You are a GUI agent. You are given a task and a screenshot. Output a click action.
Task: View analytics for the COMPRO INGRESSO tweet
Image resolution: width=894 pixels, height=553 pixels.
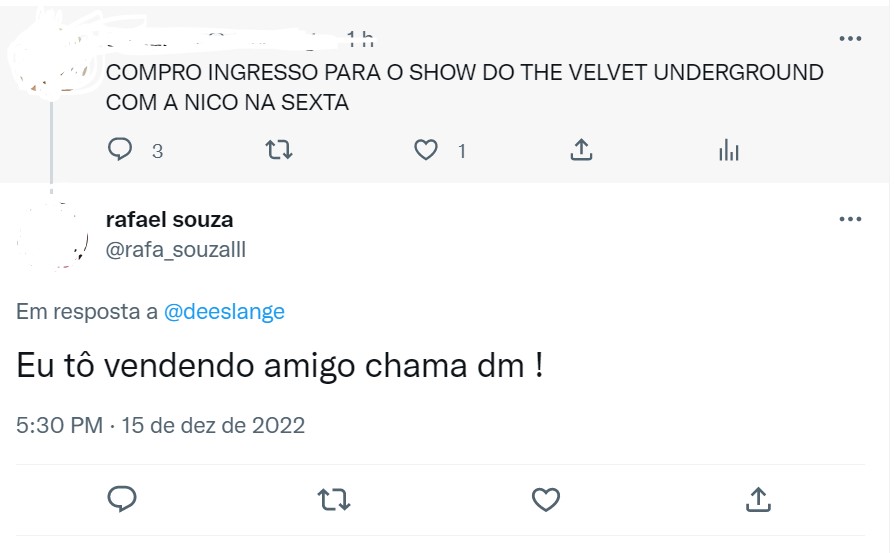point(729,151)
